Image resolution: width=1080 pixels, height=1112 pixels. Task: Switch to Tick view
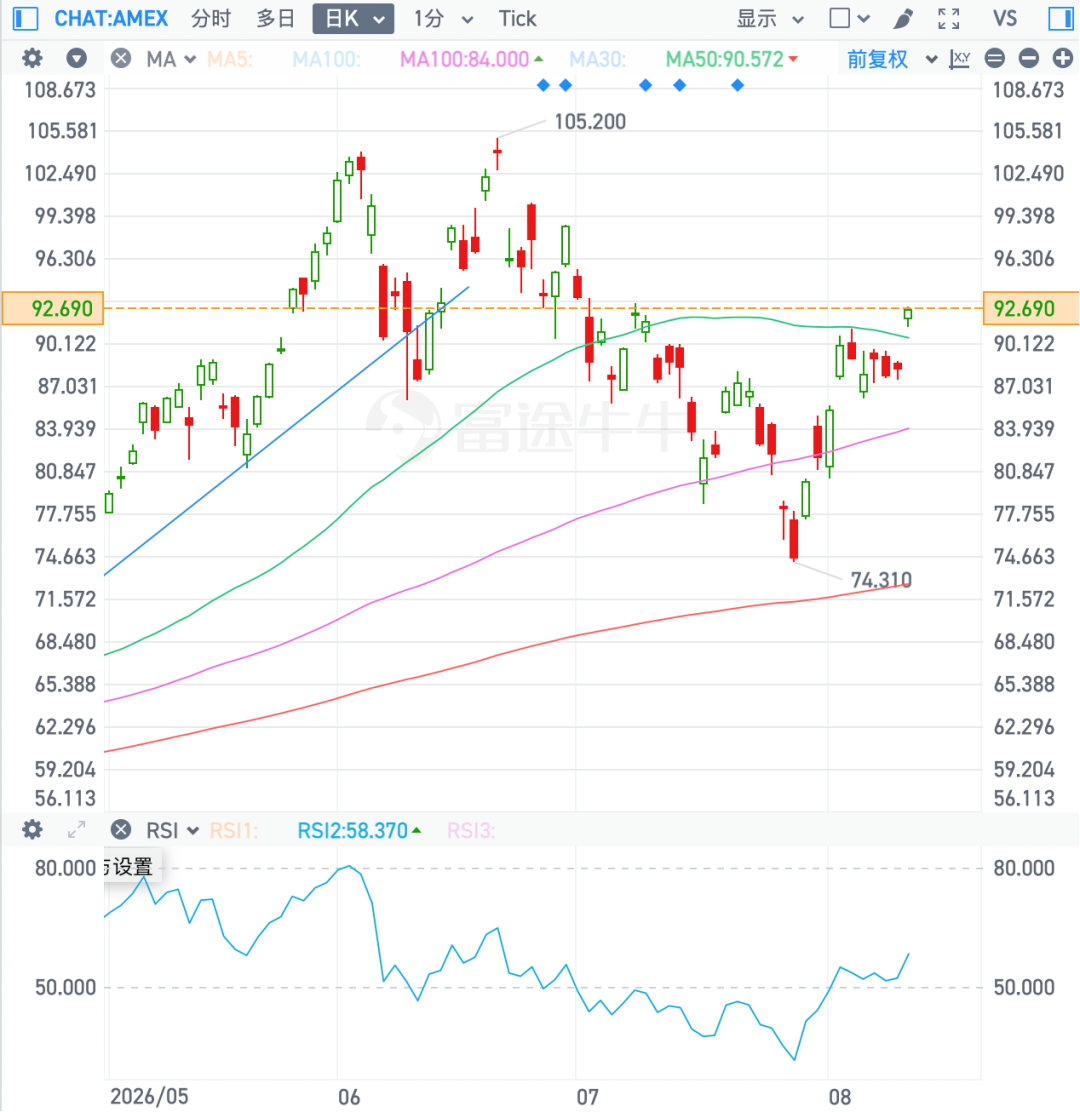pyautogui.click(x=517, y=18)
